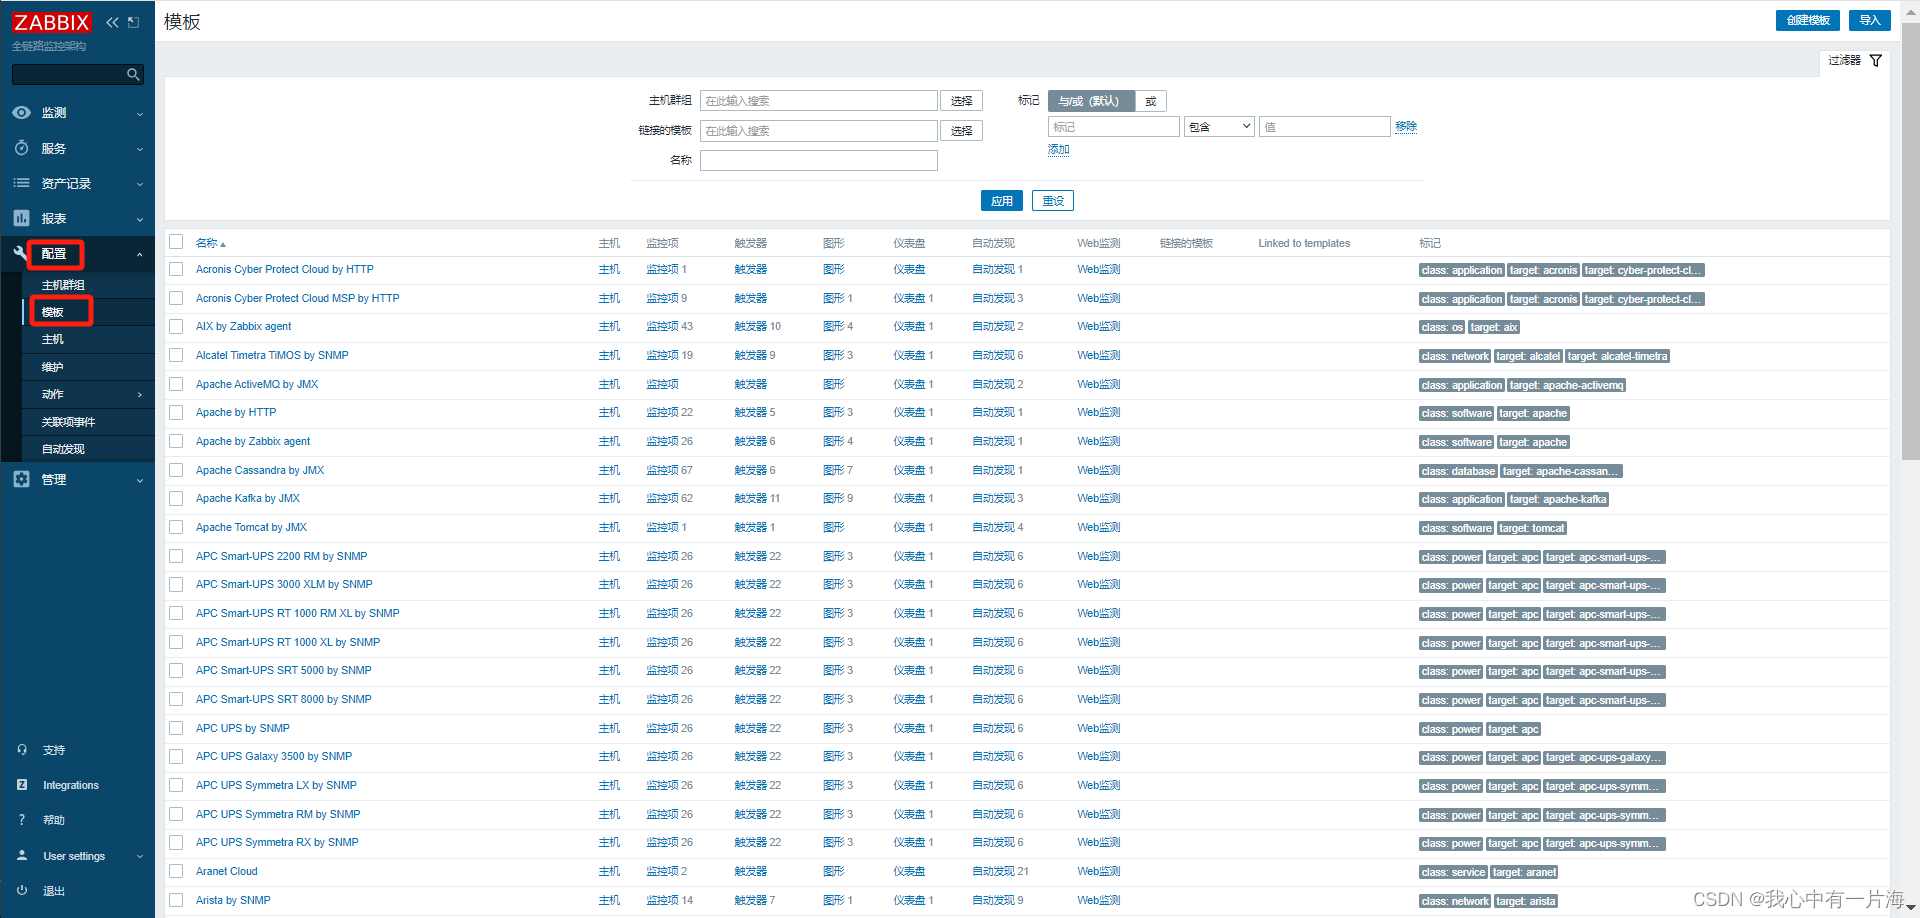Click 选择 next to 主机群组 field
The height and width of the screenshot is (918, 1920).
click(x=962, y=101)
